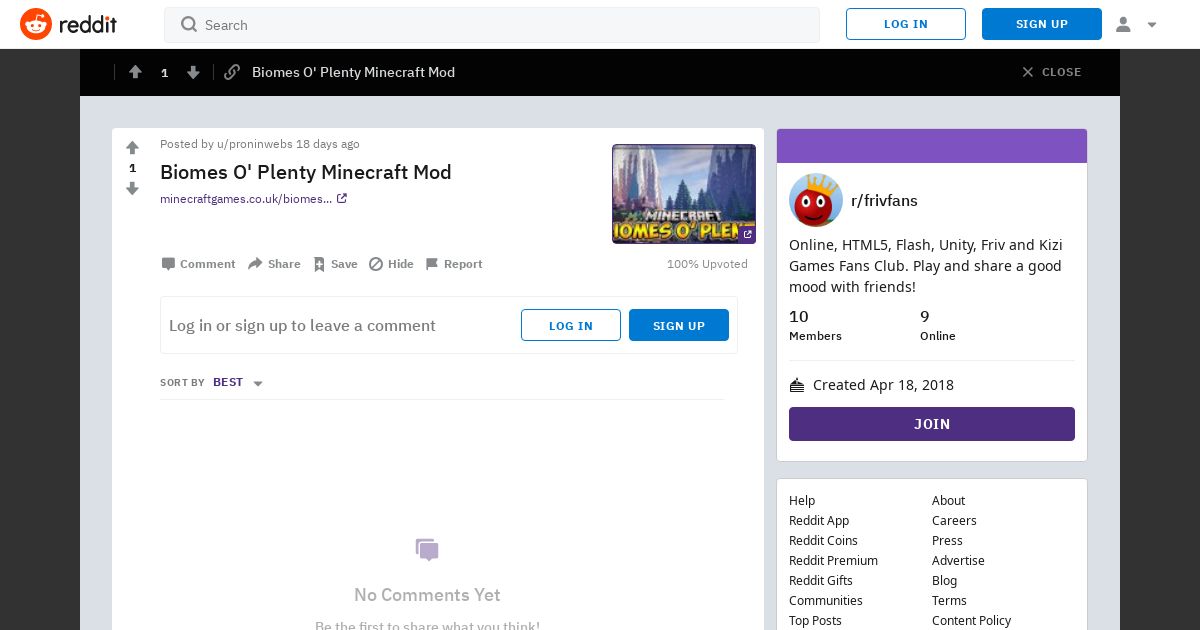Viewport: 1200px width, 630px height.
Task: Focus the Search input field
Action: coord(492,25)
